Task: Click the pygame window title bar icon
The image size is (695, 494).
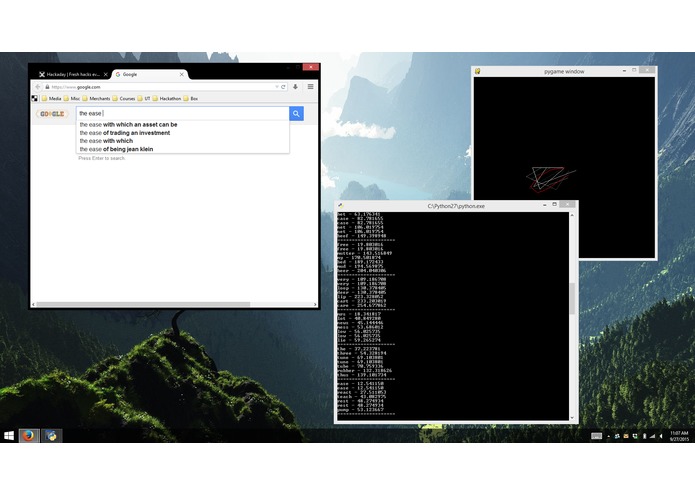Action: 478,71
